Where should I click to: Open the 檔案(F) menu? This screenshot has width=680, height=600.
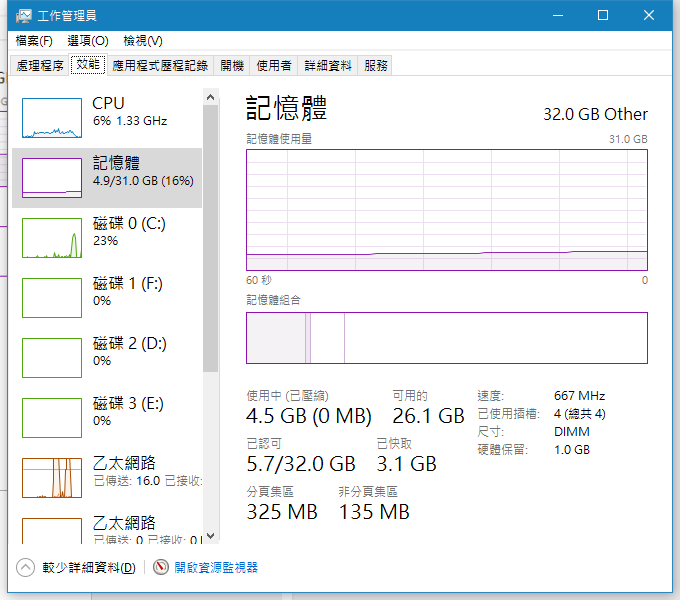coord(34,41)
